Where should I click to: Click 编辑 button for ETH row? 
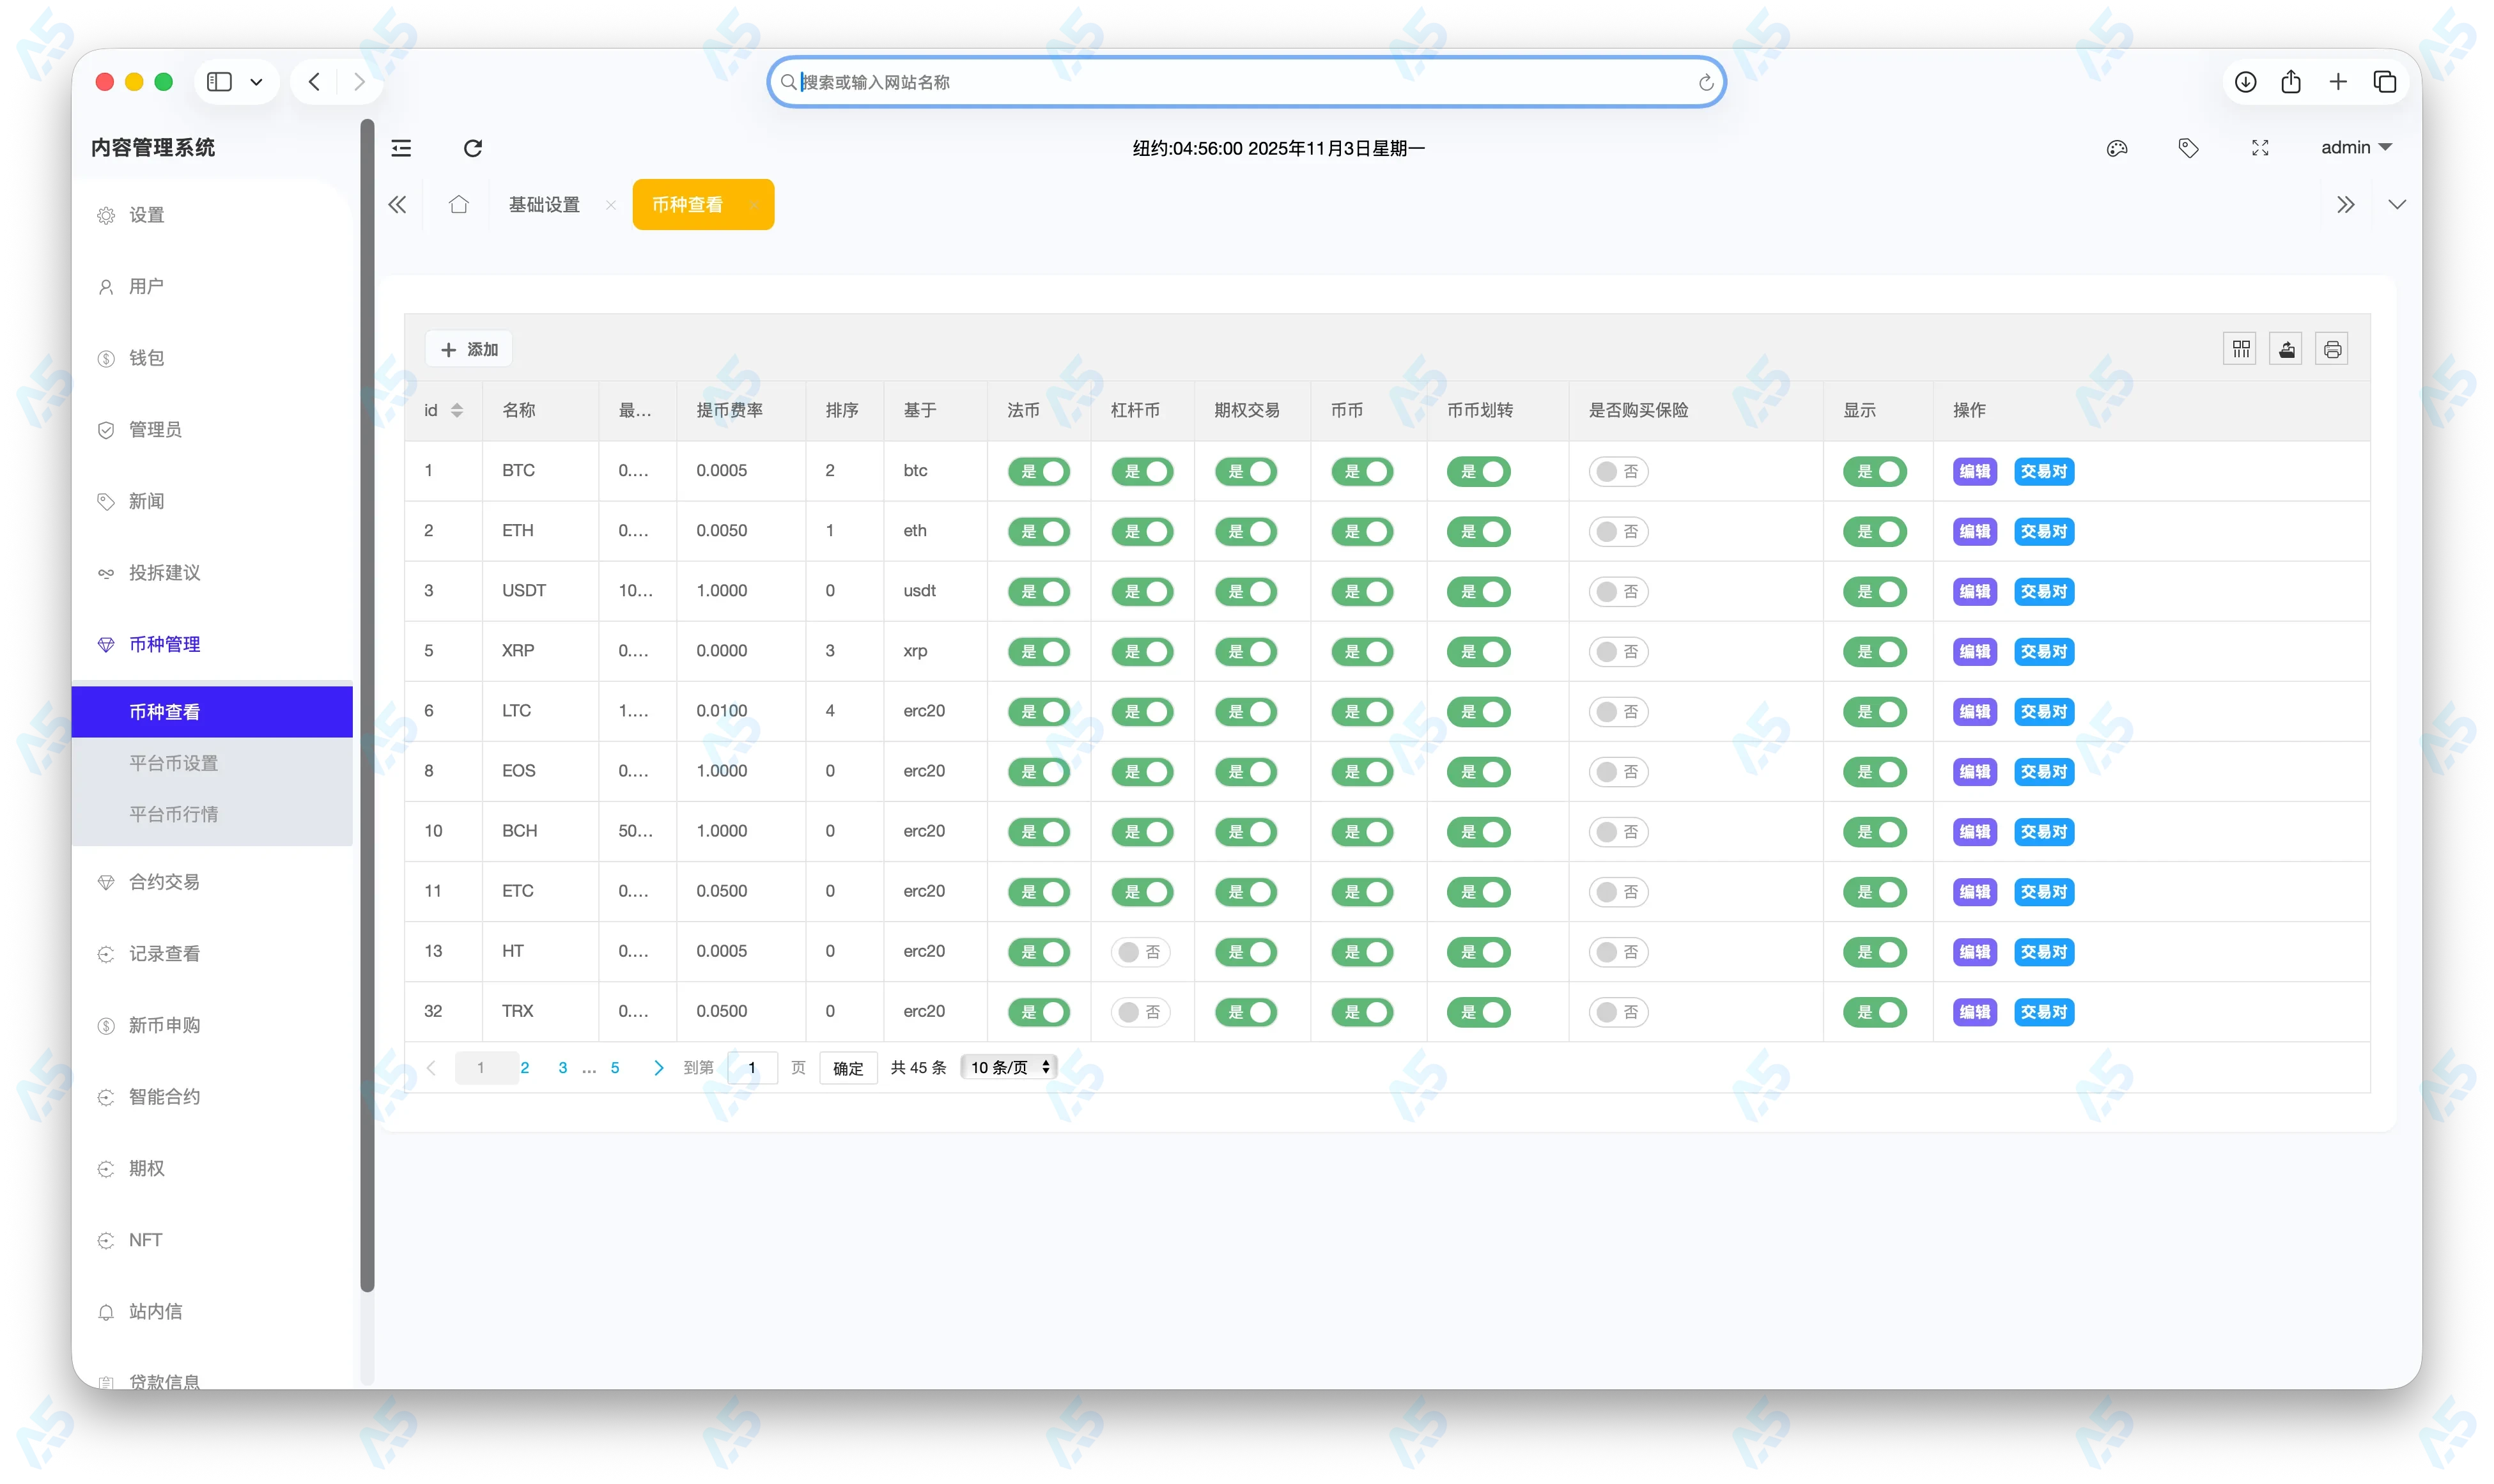[1975, 531]
